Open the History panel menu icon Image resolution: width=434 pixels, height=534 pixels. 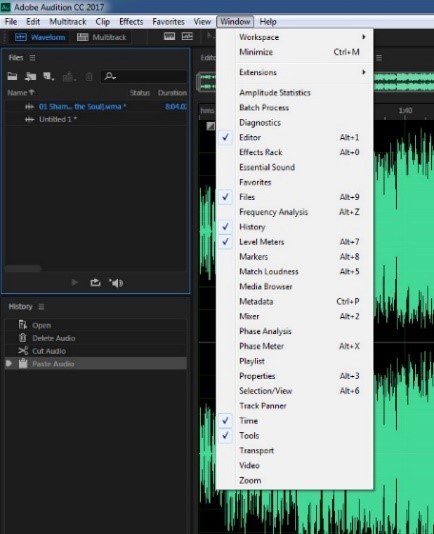click(x=41, y=307)
